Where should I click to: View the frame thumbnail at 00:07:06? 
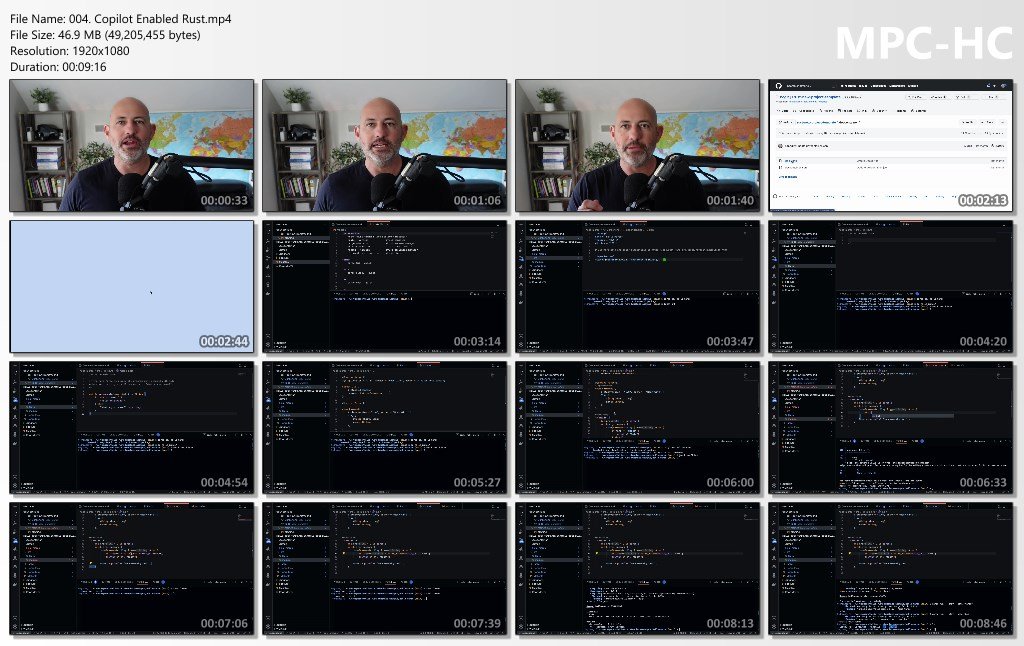[132, 569]
